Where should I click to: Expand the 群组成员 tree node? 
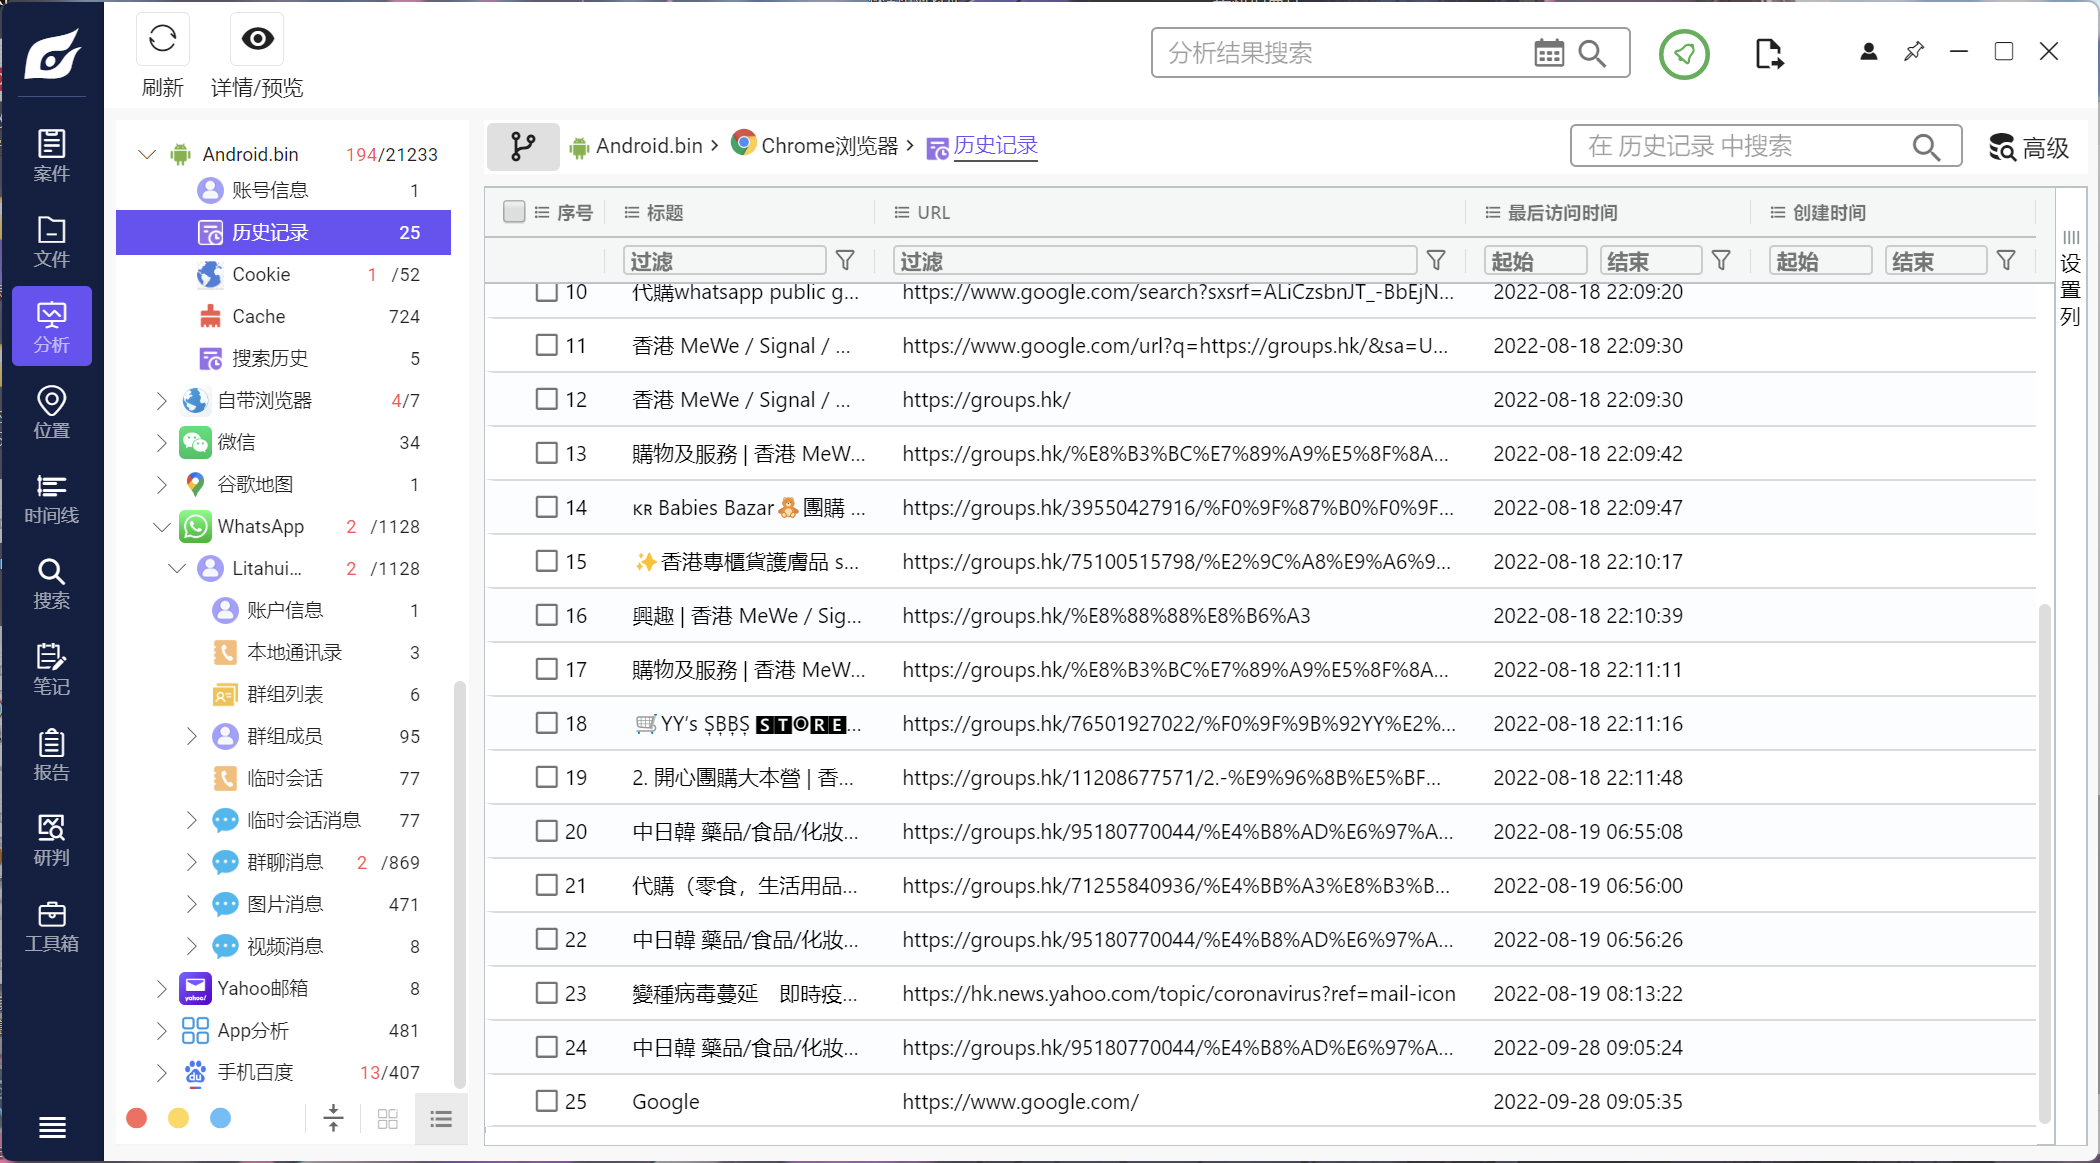(x=191, y=737)
